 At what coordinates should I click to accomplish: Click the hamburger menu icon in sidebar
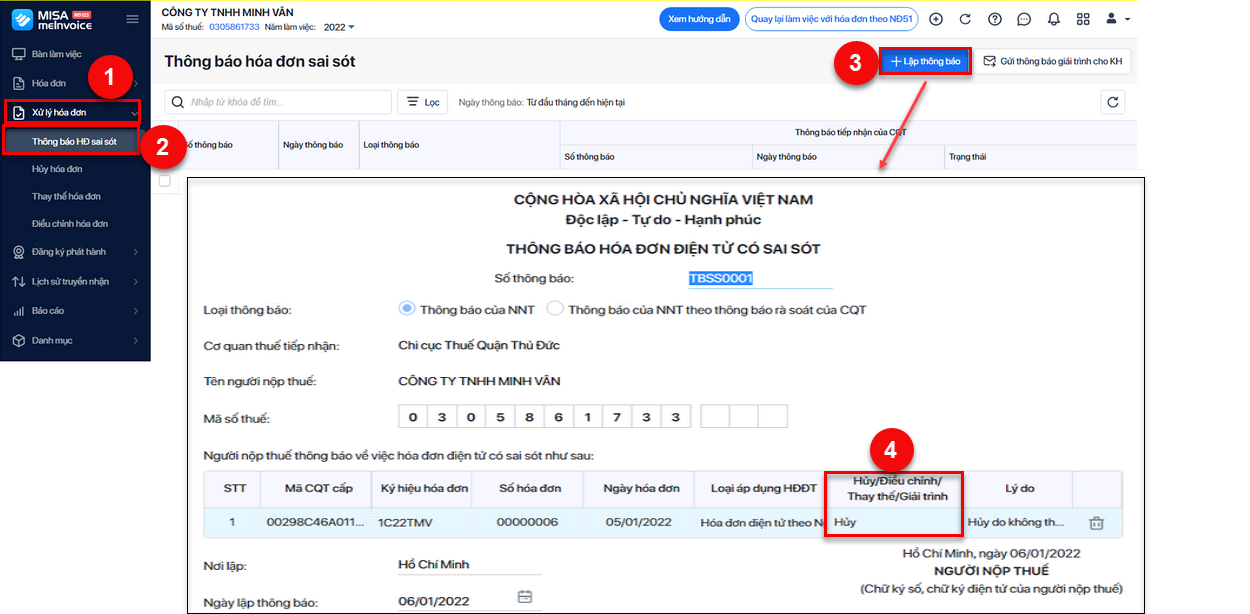[x=132, y=19]
